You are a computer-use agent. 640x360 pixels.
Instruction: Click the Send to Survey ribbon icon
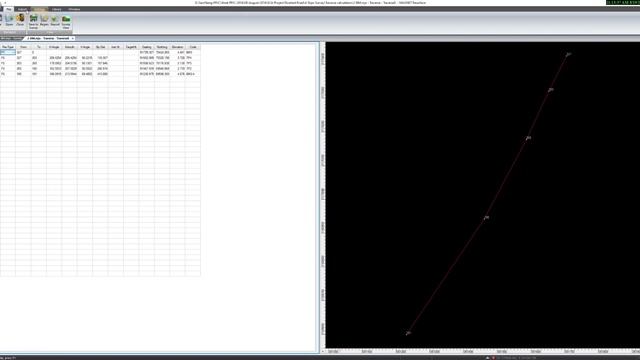coord(33,21)
